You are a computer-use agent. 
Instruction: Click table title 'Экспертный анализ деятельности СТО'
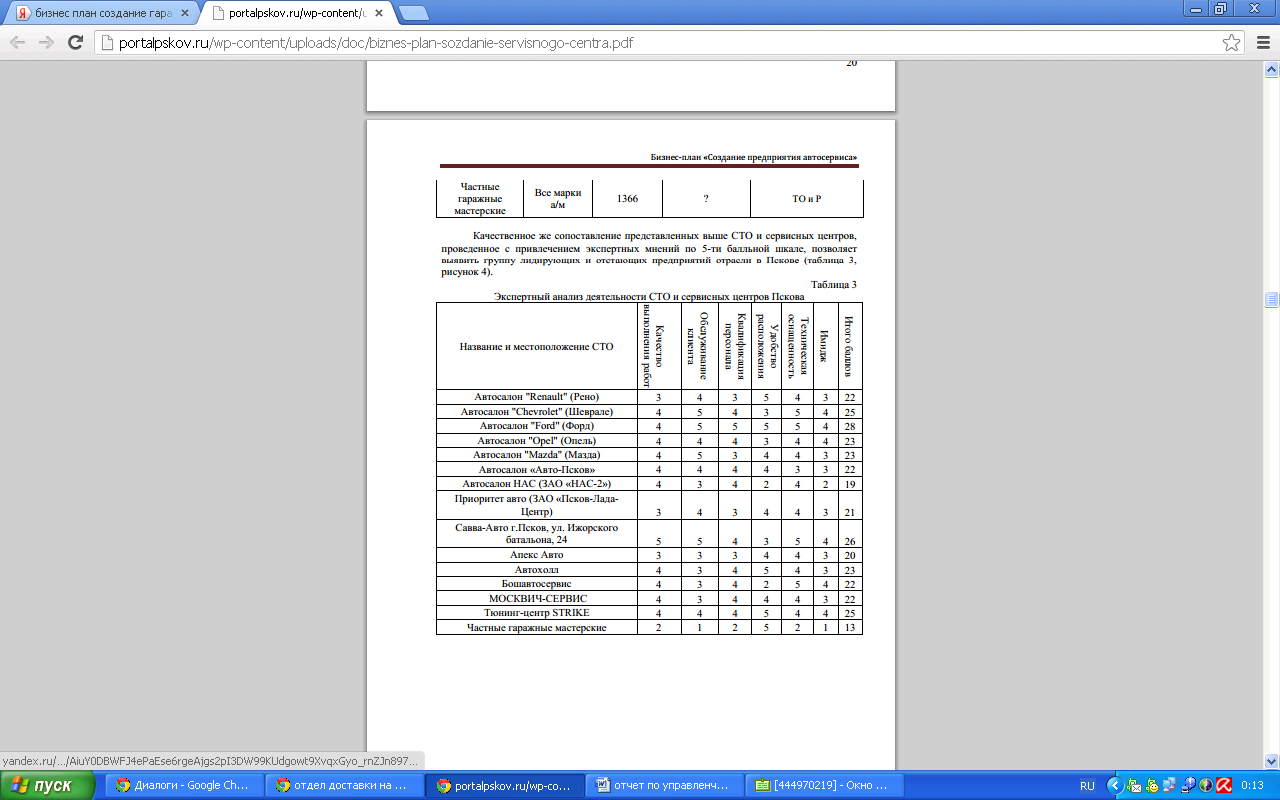point(649,297)
